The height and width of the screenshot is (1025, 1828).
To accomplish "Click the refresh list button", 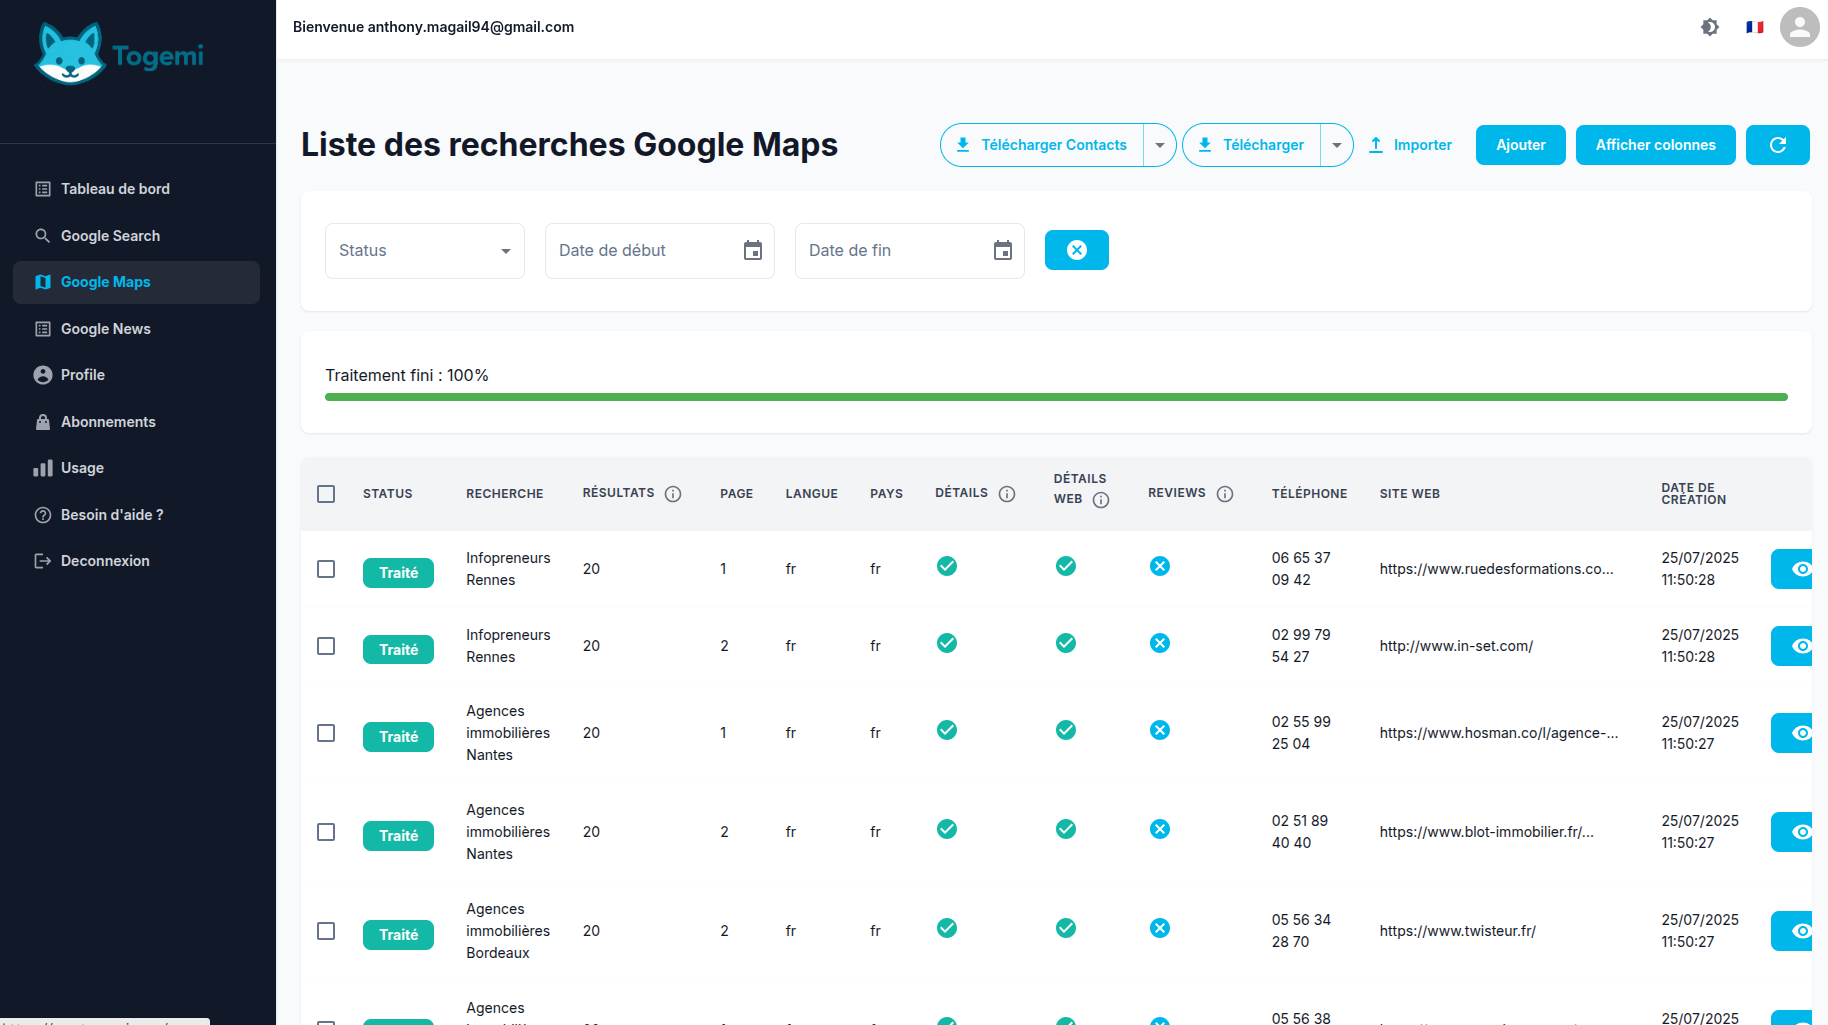I will pos(1777,145).
